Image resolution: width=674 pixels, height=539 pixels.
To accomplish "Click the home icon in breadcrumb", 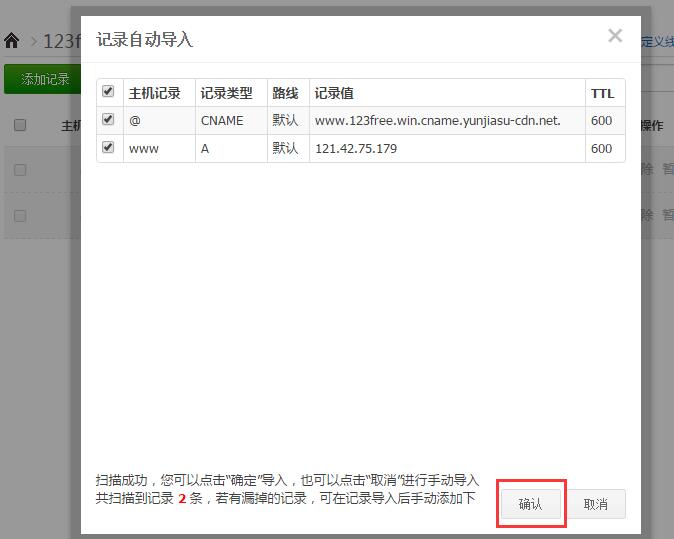I will (12, 41).
